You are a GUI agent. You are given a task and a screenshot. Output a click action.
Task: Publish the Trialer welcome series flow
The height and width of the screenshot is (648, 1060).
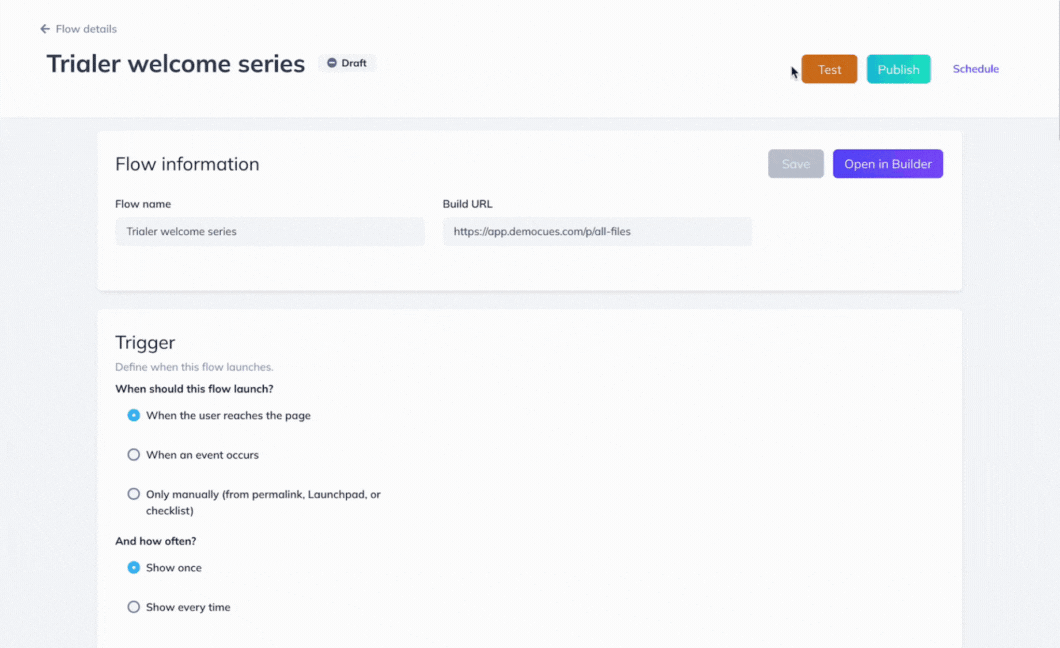[x=898, y=69]
